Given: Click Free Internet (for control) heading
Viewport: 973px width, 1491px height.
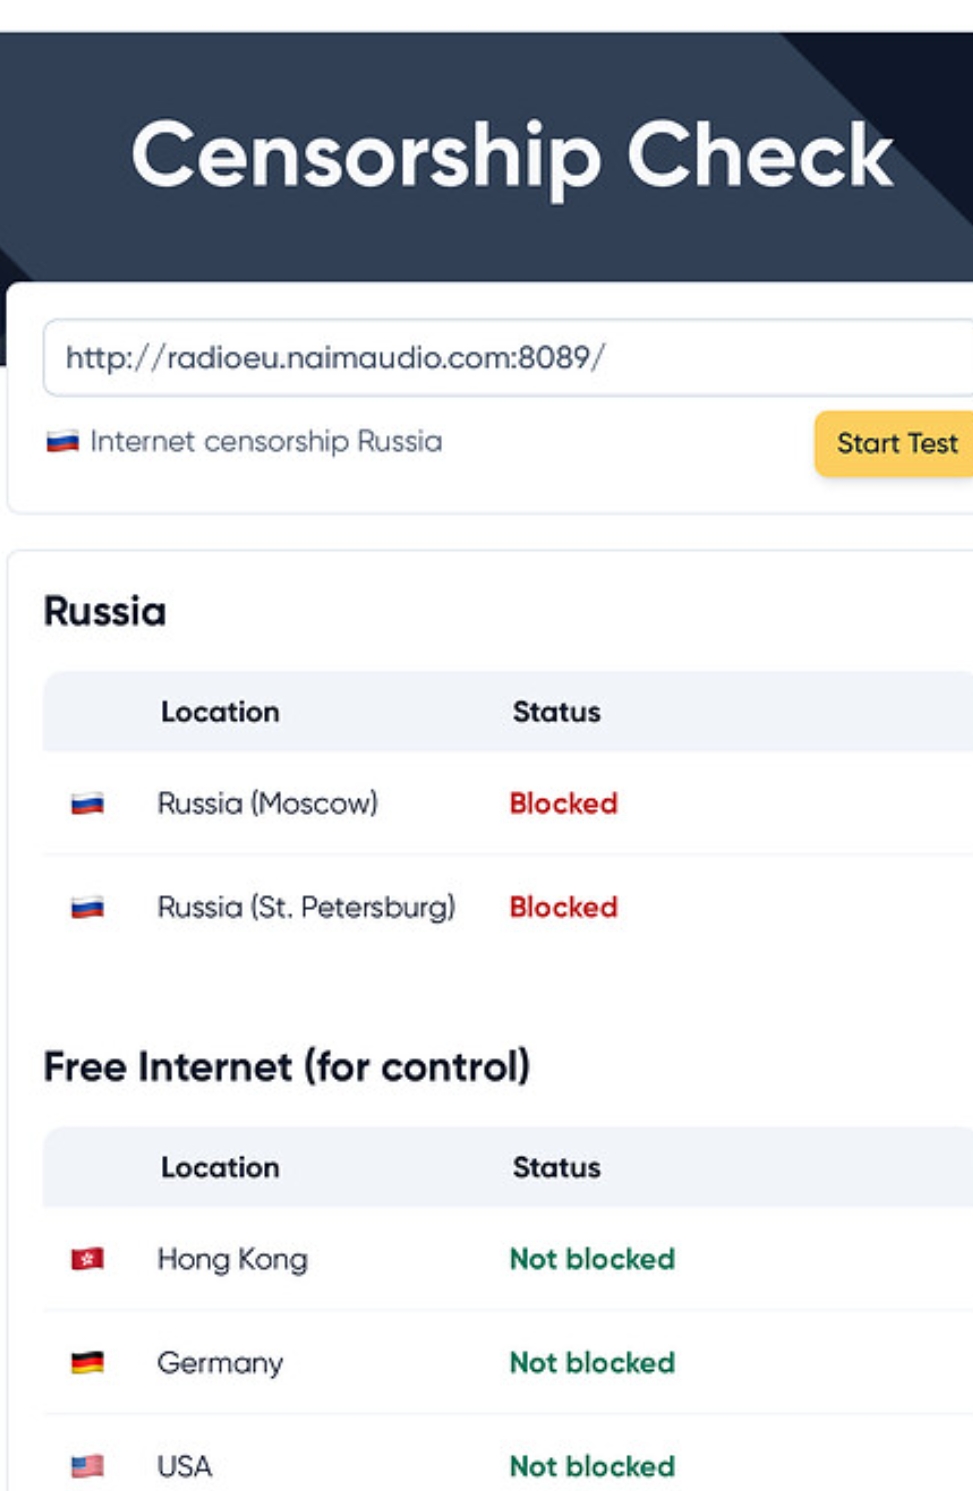Looking at the screenshot, I should tap(287, 1067).
